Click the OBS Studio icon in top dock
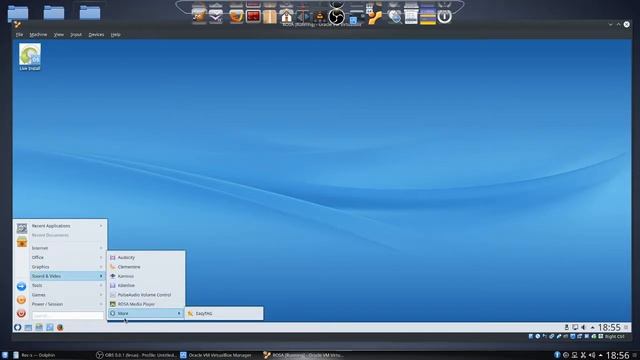This screenshot has width=640, height=360. coord(337,17)
